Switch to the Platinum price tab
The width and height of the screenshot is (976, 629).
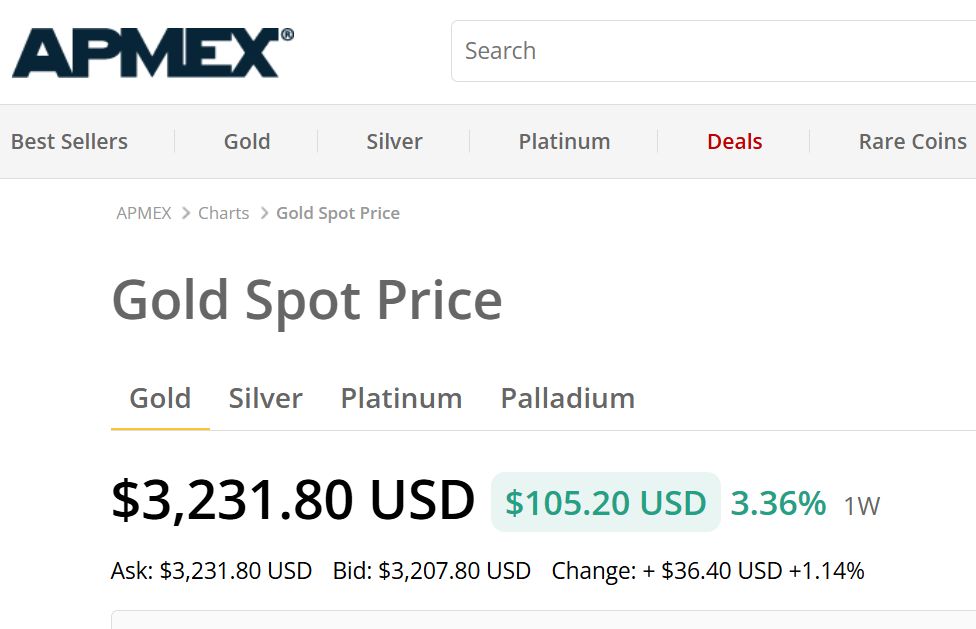point(401,399)
